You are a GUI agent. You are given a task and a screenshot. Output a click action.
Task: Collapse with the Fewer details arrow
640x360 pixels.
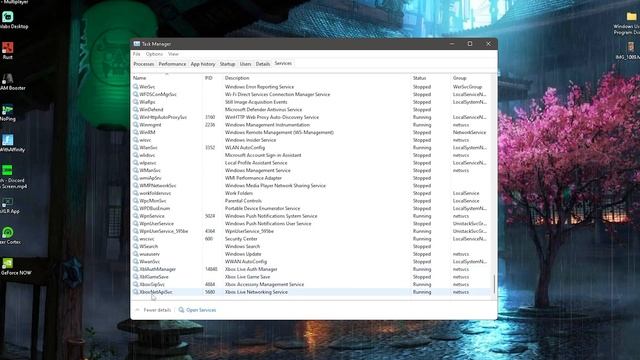click(138, 310)
